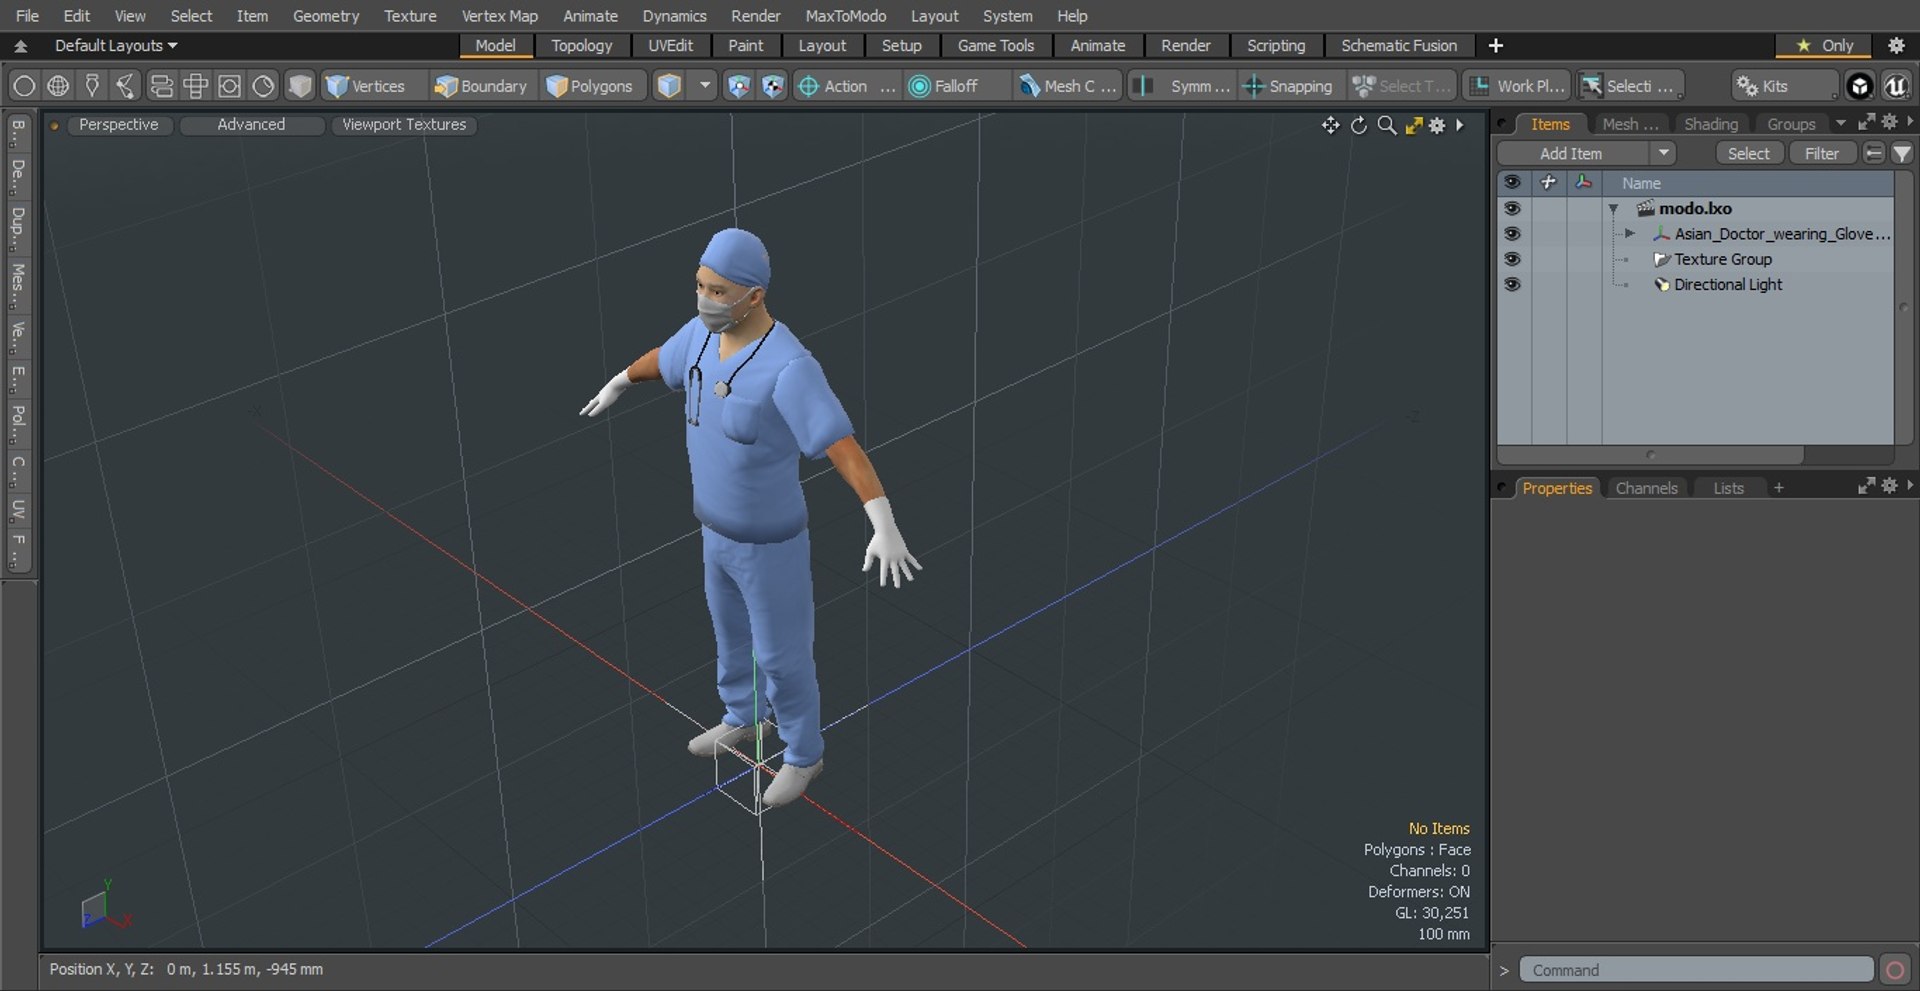
Task: Add a new layout tab with plus
Action: [1495, 45]
